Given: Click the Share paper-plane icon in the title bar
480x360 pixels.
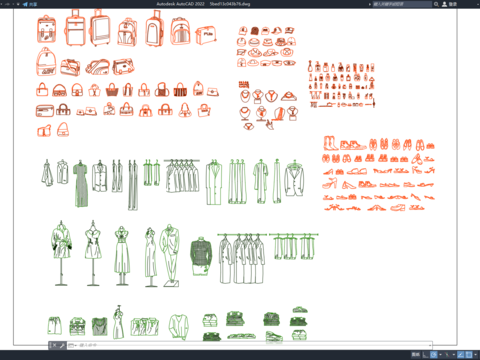Looking at the screenshot, I should (x=25, y=4).
